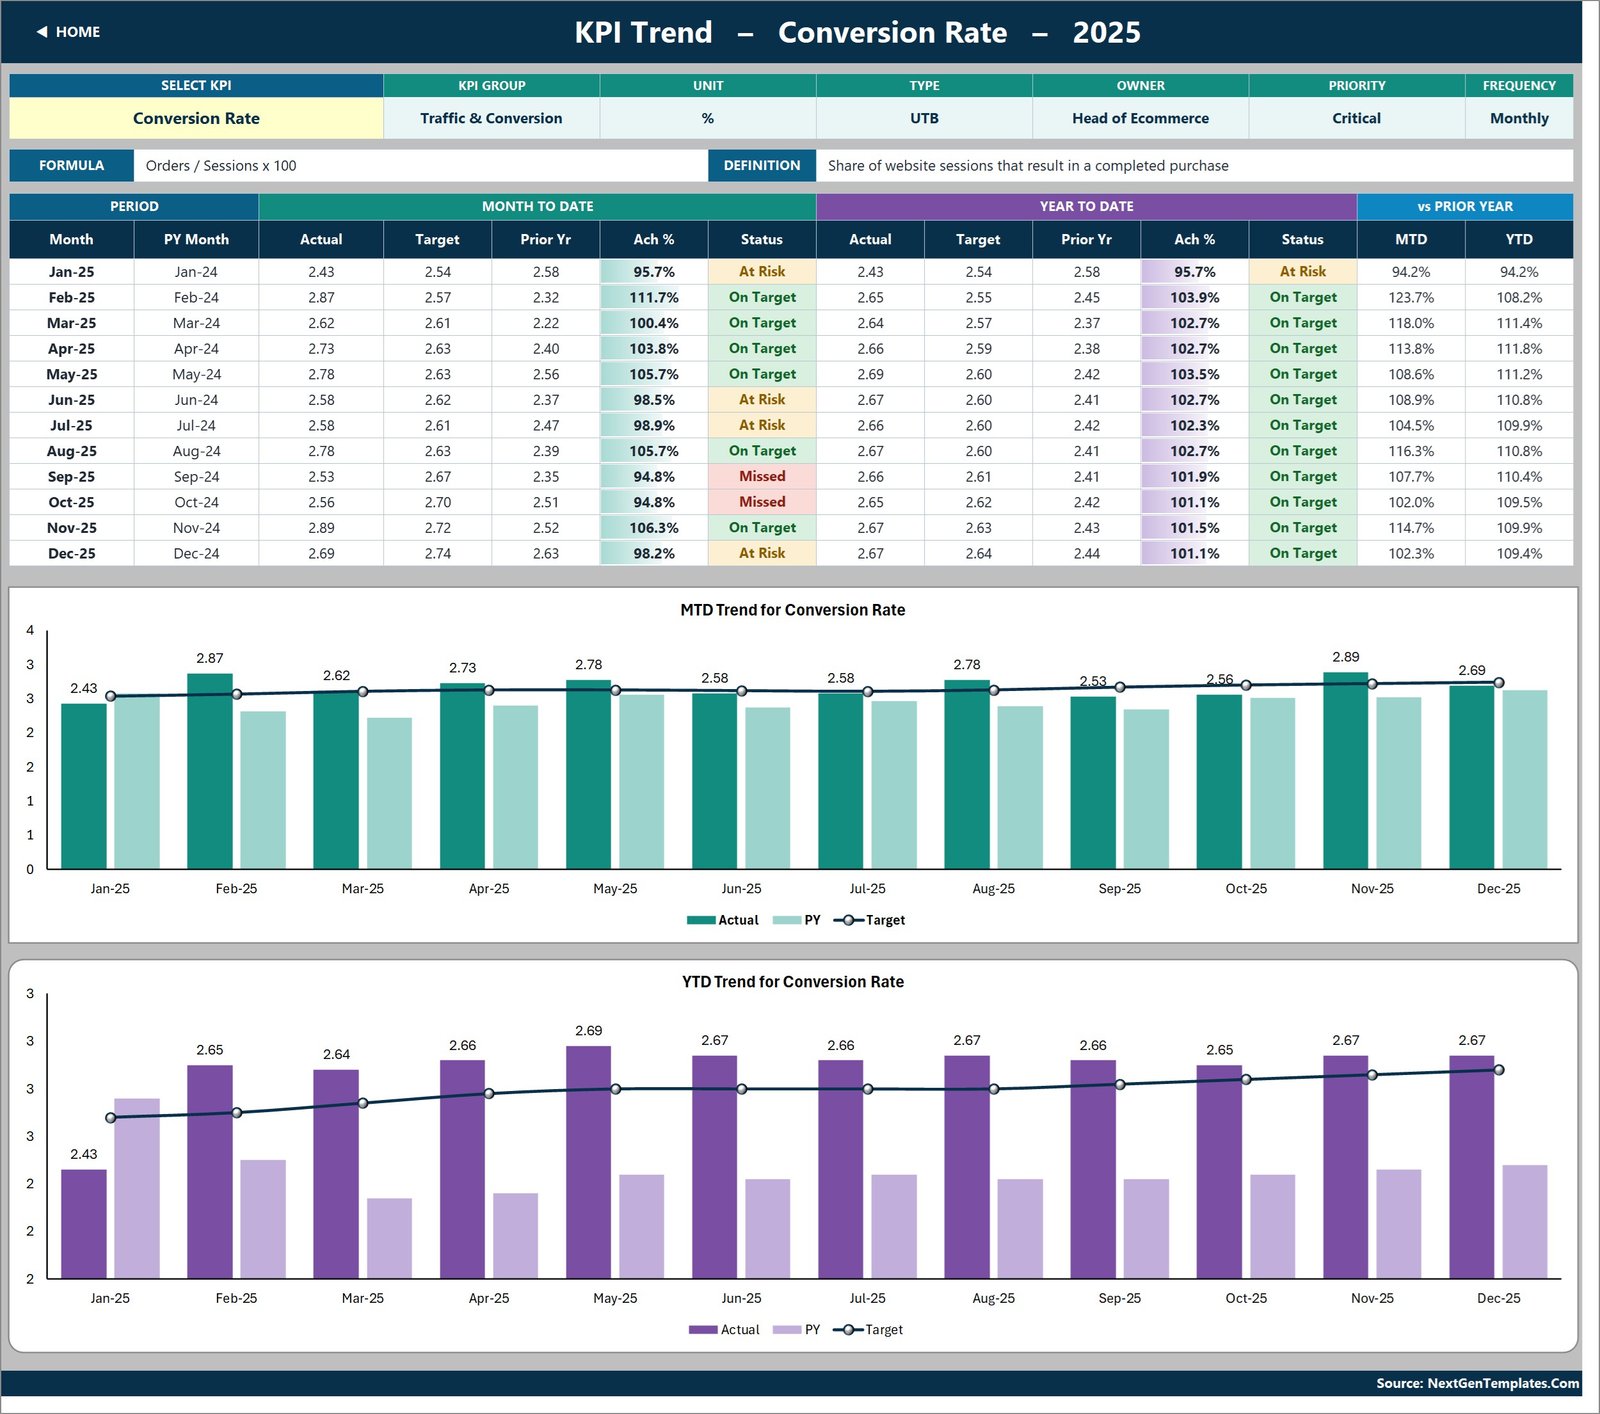Click the PY legend swatch in MTD chart

(787, 920)
